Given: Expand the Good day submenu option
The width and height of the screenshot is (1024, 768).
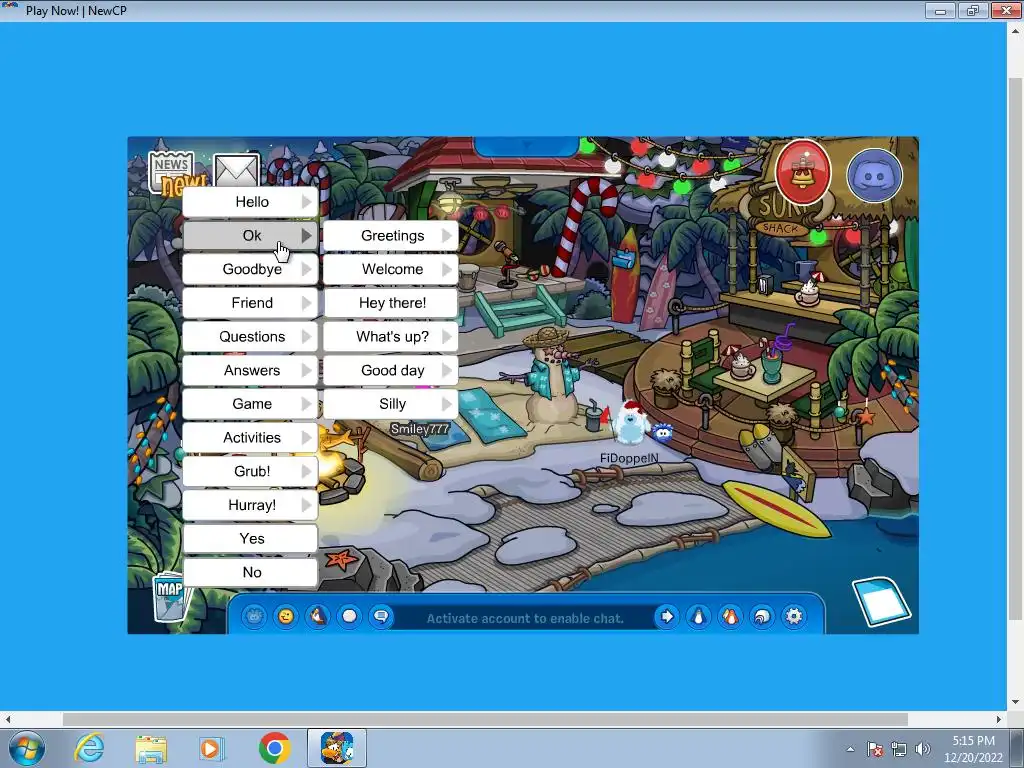Looking at the screenshot, I should pyautogui.click(x=391, y=370).
